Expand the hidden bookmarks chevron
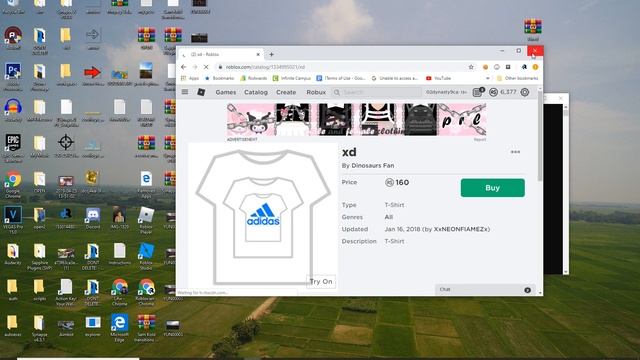The width and height of the screenshot is (640, 360). [487, 78]
